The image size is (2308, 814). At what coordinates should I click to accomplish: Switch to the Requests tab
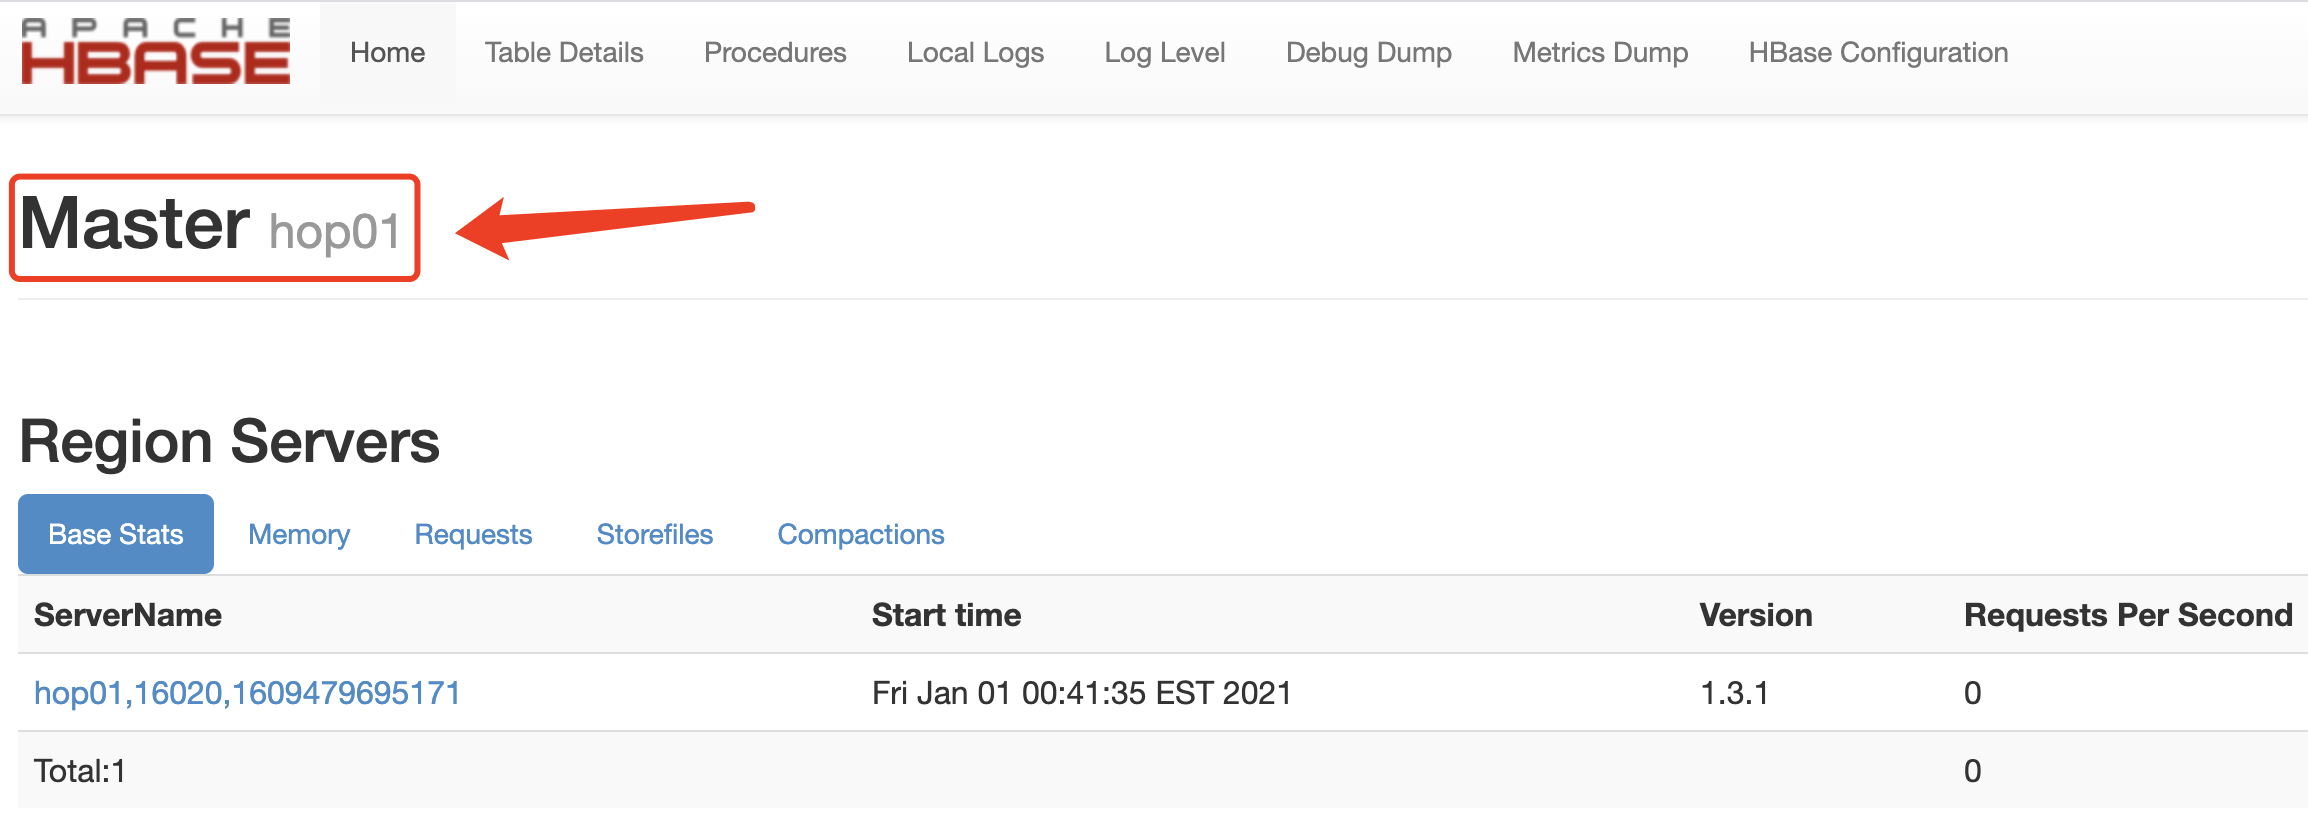(473, 535)
